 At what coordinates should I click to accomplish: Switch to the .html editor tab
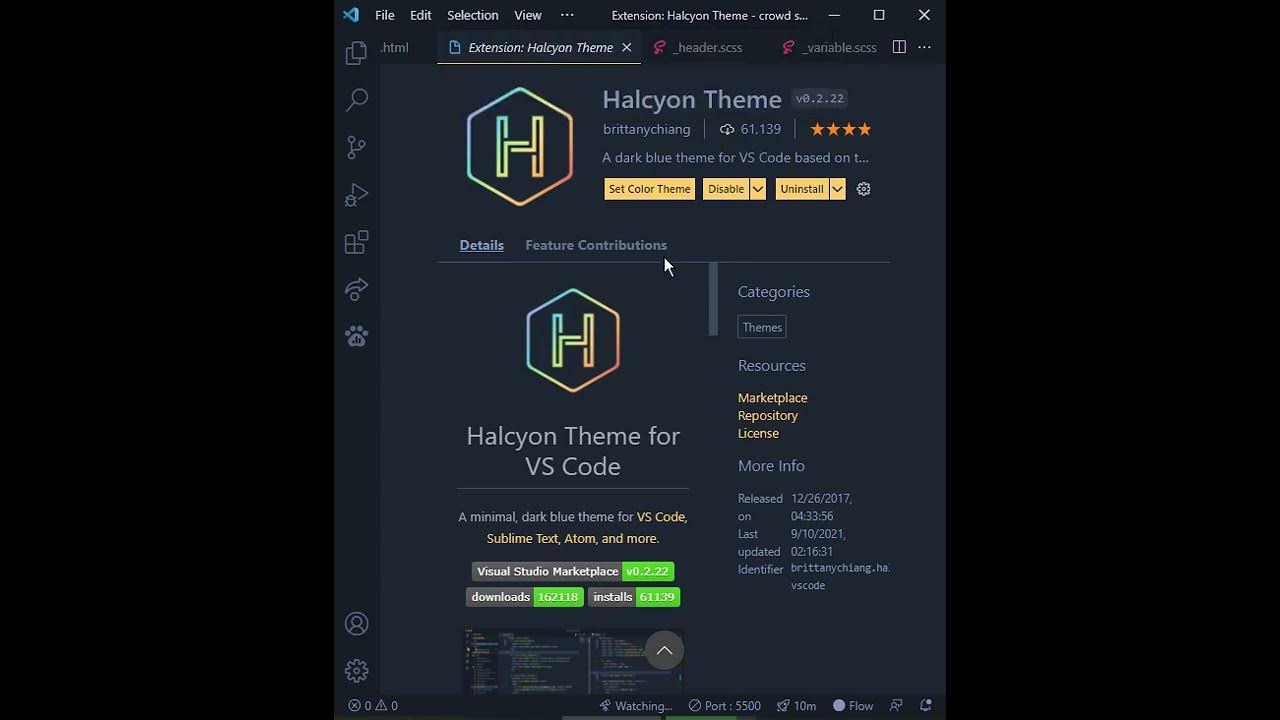[394, 47]
